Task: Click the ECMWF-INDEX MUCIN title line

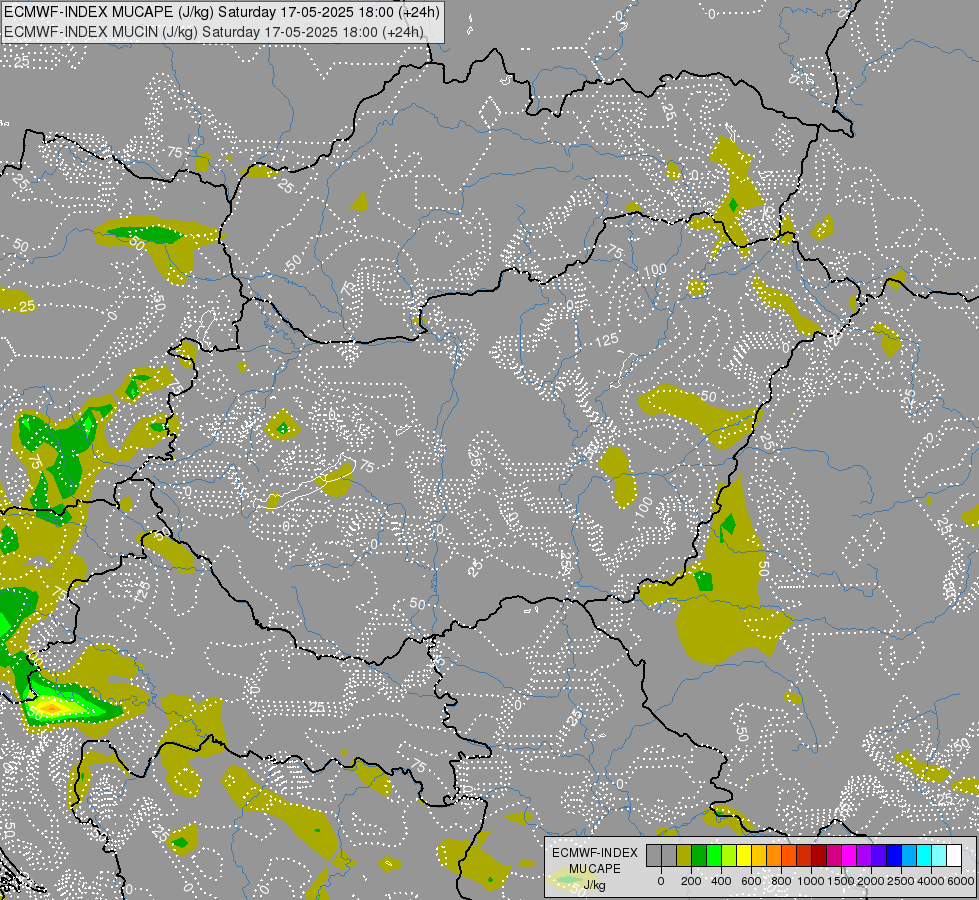Action: coord(214,31)
